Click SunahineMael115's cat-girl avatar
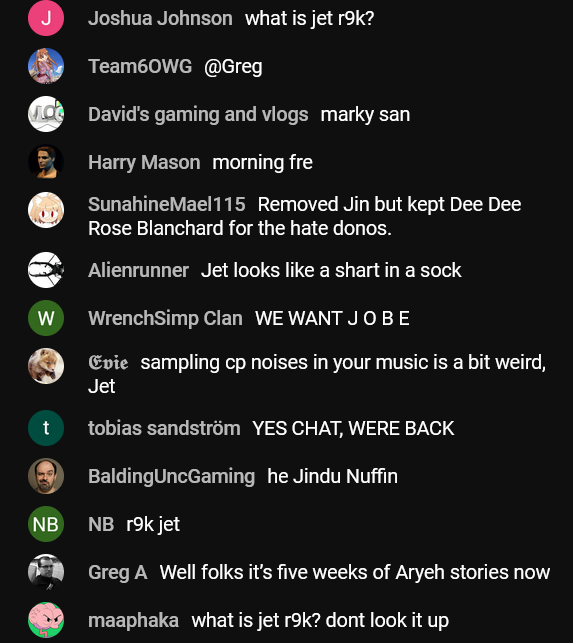The height and width of the screenshot is (643, 573). tap(46, 210)
